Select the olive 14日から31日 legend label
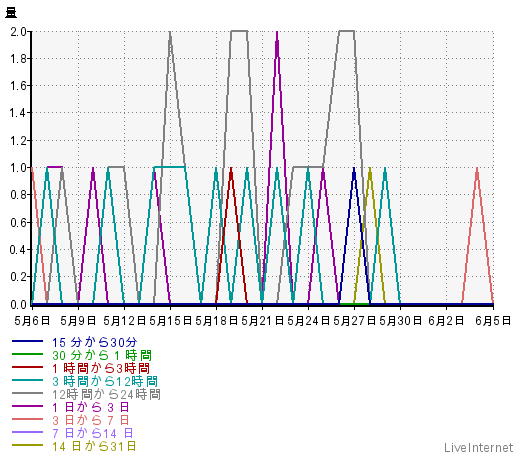The image size is (520, 457). tap(94, 446)
